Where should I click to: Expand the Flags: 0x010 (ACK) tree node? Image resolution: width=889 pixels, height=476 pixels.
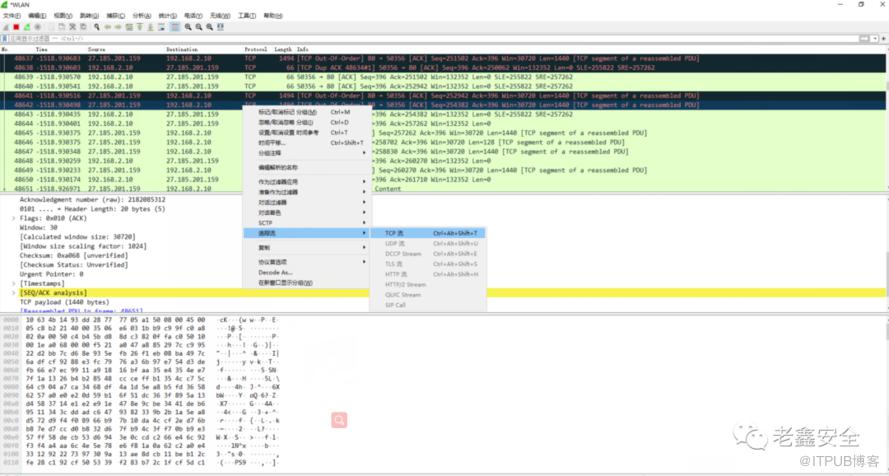click(15, 217)
